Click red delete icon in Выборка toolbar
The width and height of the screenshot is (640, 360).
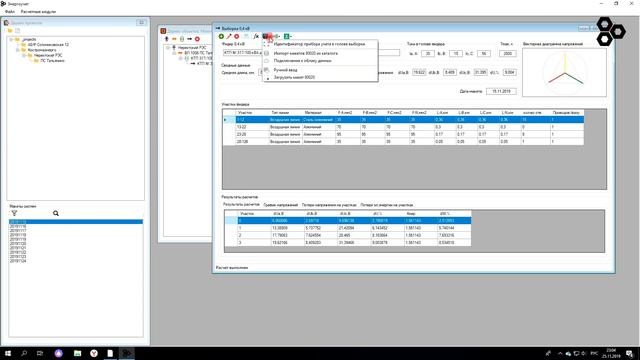(237, 36)
